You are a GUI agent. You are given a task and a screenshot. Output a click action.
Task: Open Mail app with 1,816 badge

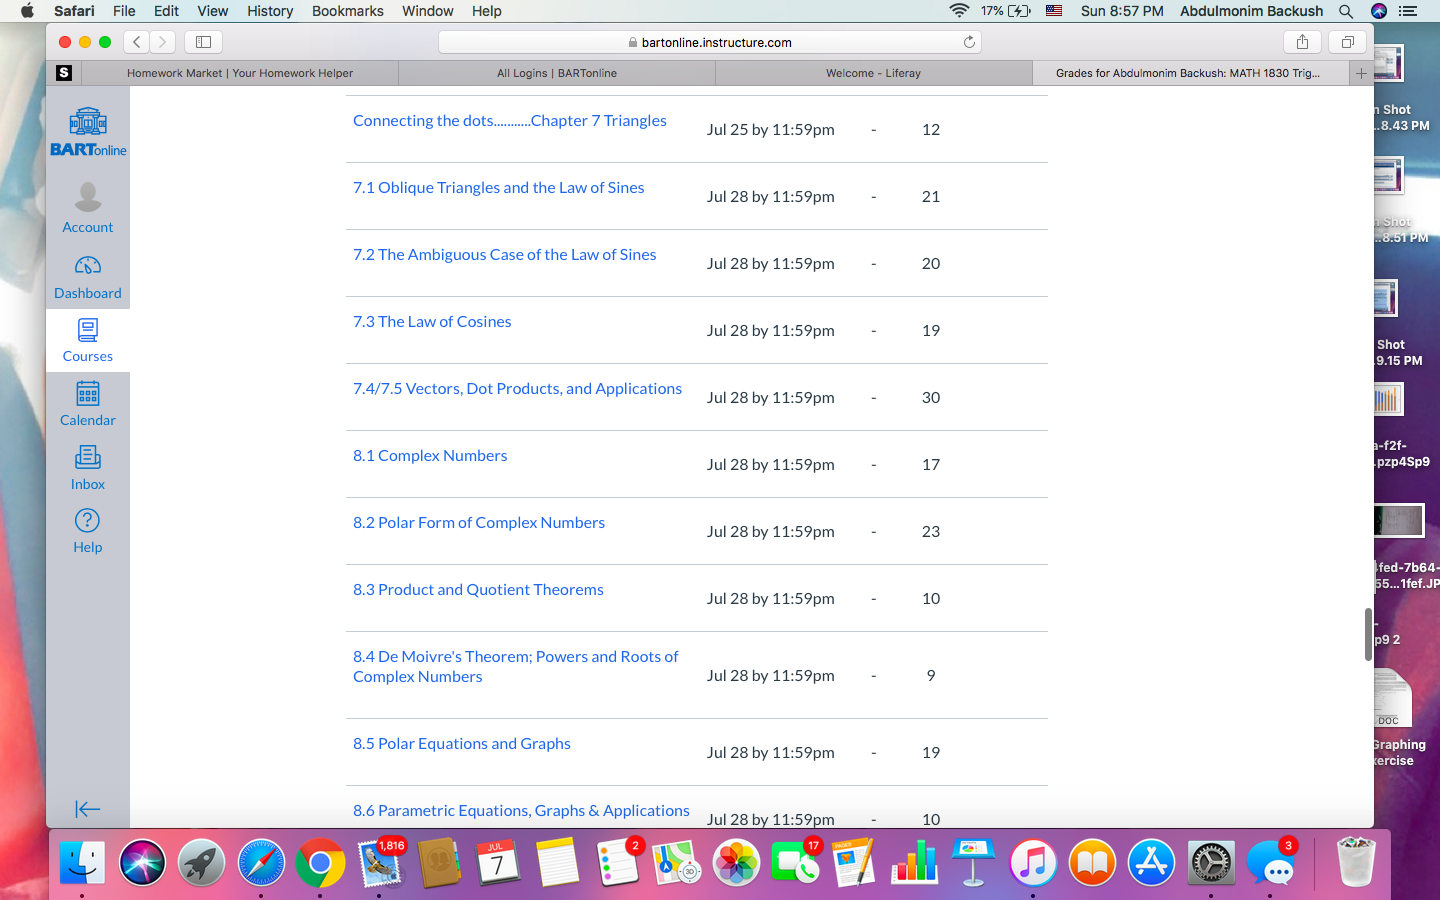click(x=380, y=862)
